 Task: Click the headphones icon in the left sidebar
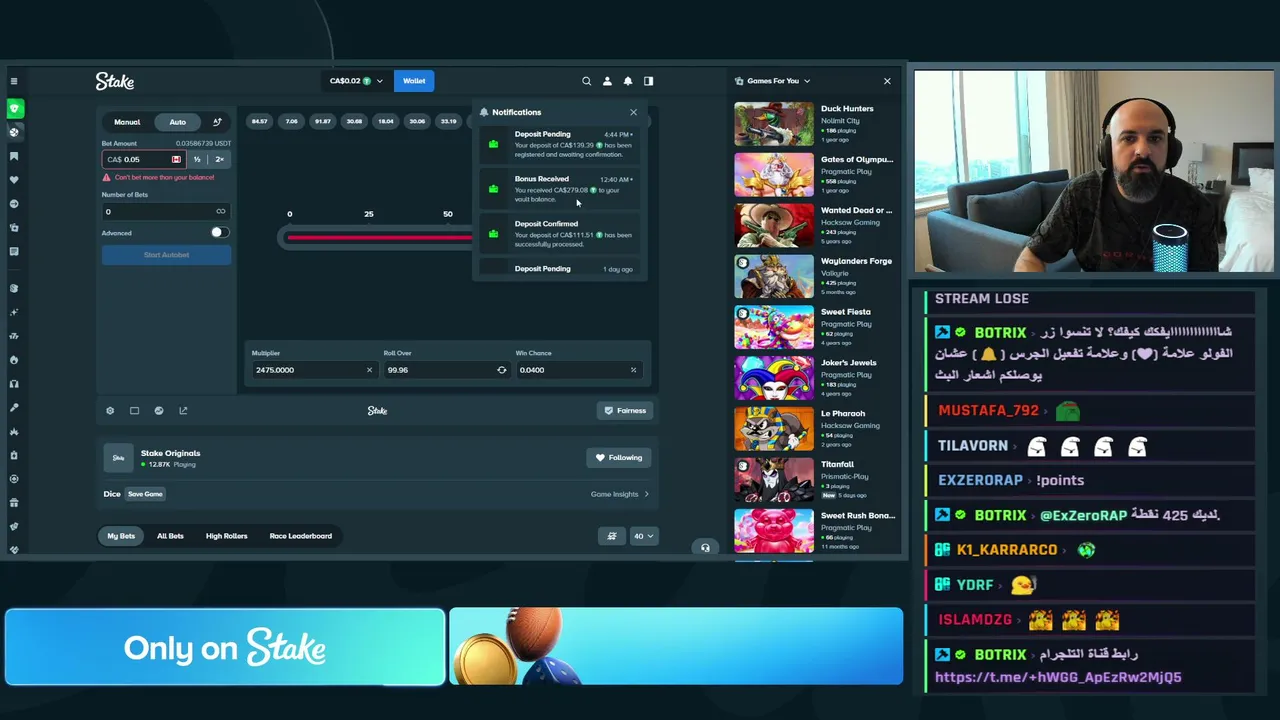click(x=14, y=384)
